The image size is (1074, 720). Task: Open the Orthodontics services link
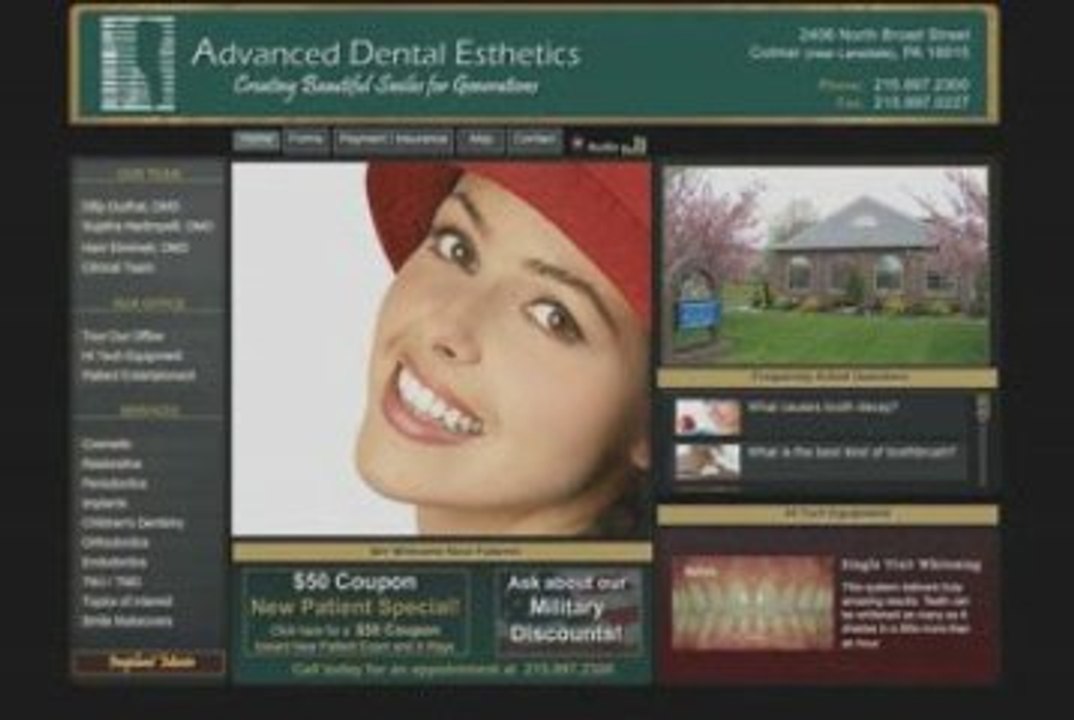point(115,542)
